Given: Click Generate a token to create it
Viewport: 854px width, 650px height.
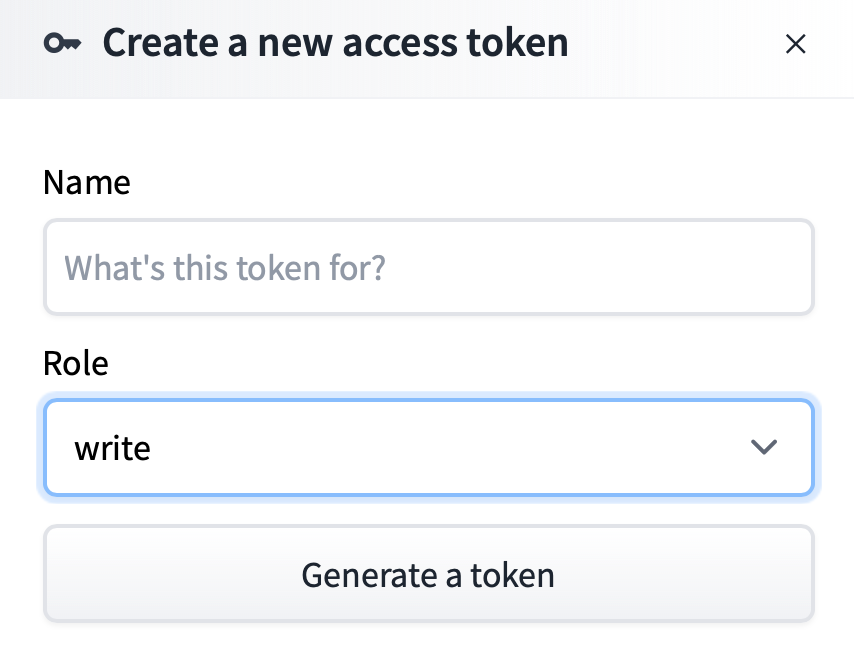Looking at the screenshot, I should click(428, 574).
